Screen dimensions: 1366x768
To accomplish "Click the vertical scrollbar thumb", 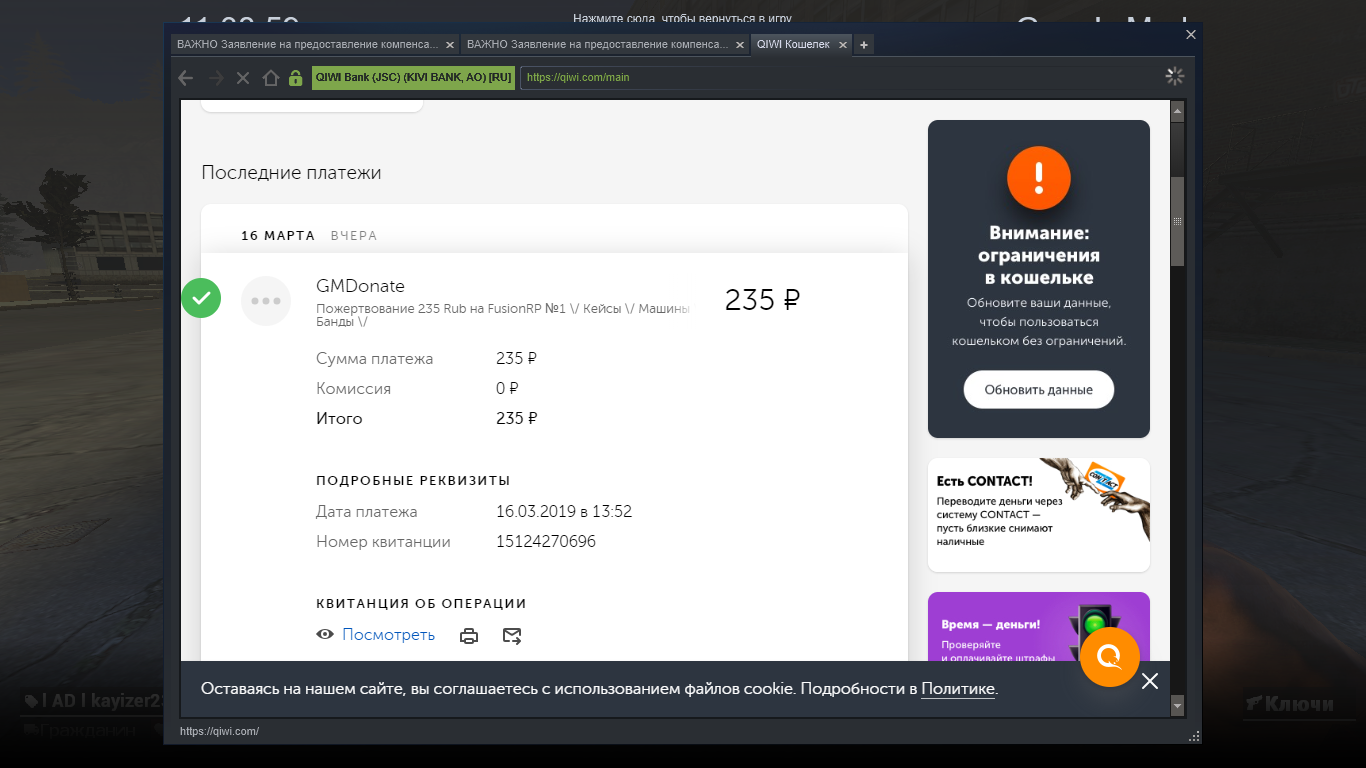I will point(1177,221).
